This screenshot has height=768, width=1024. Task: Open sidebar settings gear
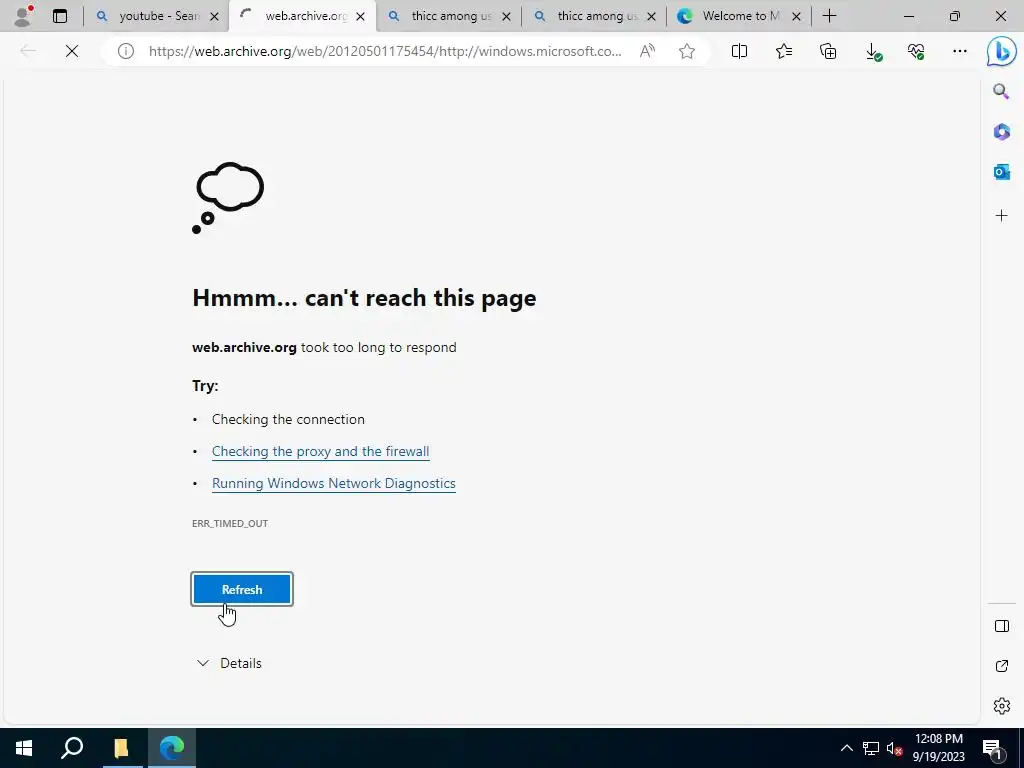[x=1001, y=706]
